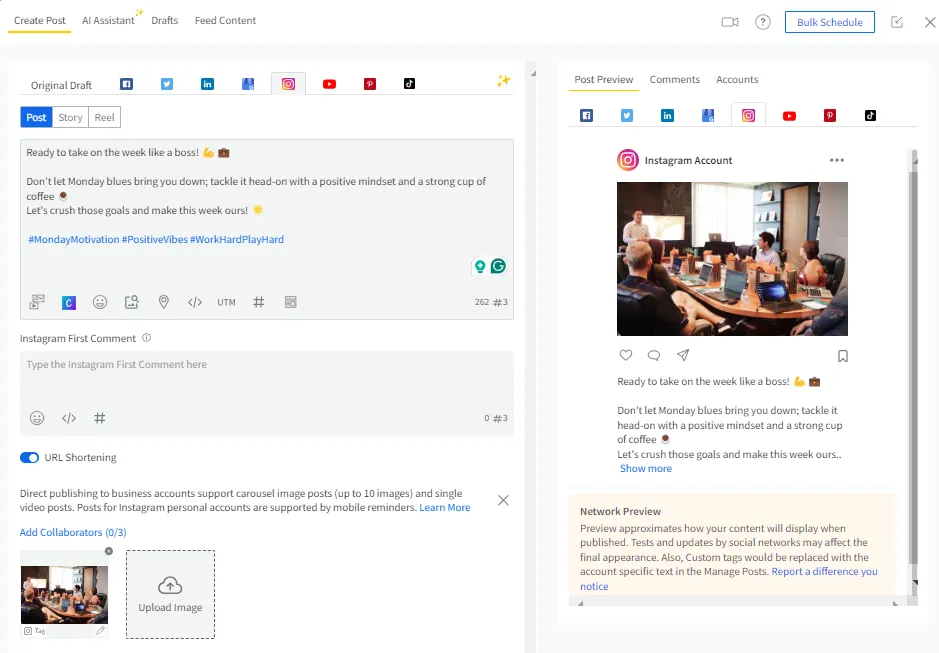
Task: Open the Canva design icon in post toolbar
Action: (69, 302)
